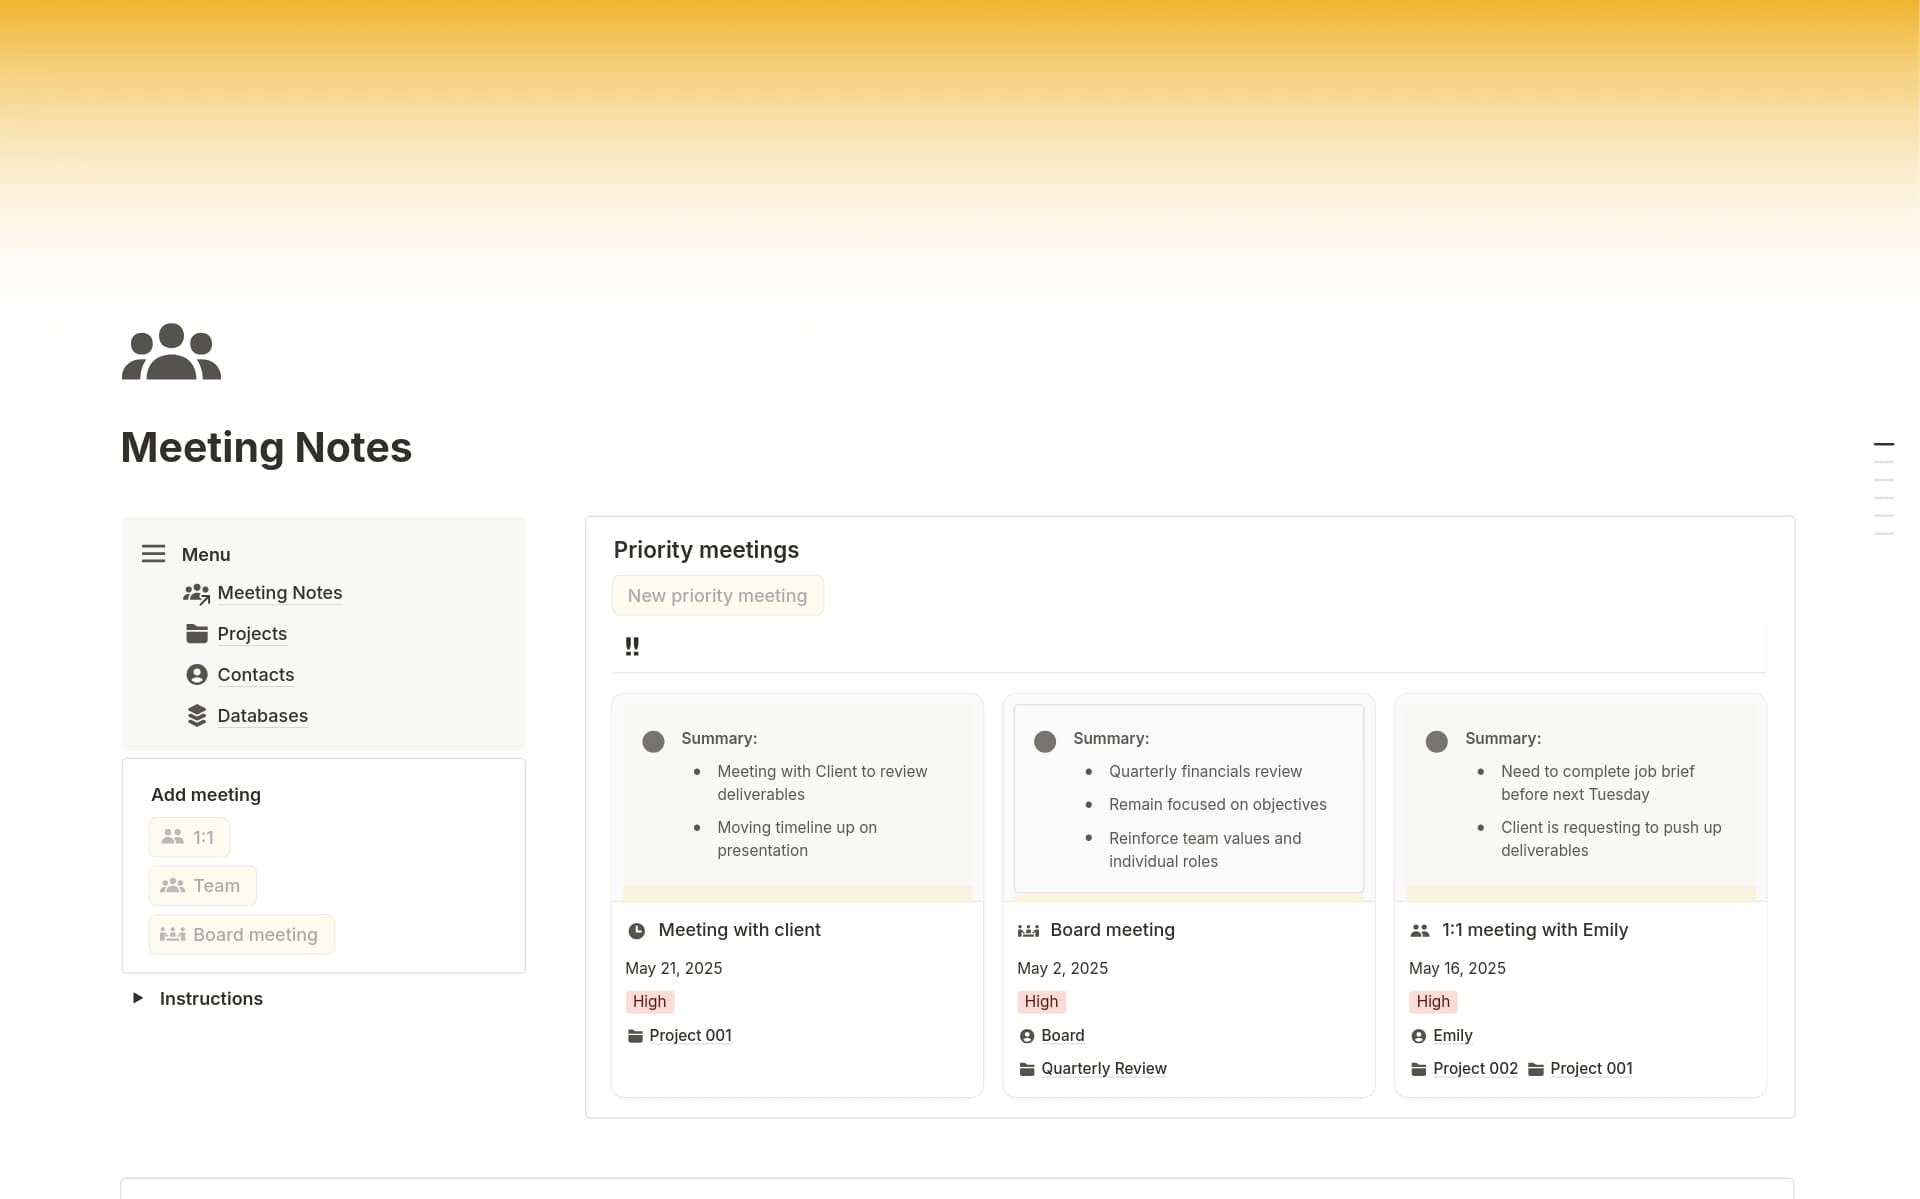The width and height of the screenshot is (1920, 1199).
Task: Click the New priority meeting button
Action: click(x=717, y=595)
